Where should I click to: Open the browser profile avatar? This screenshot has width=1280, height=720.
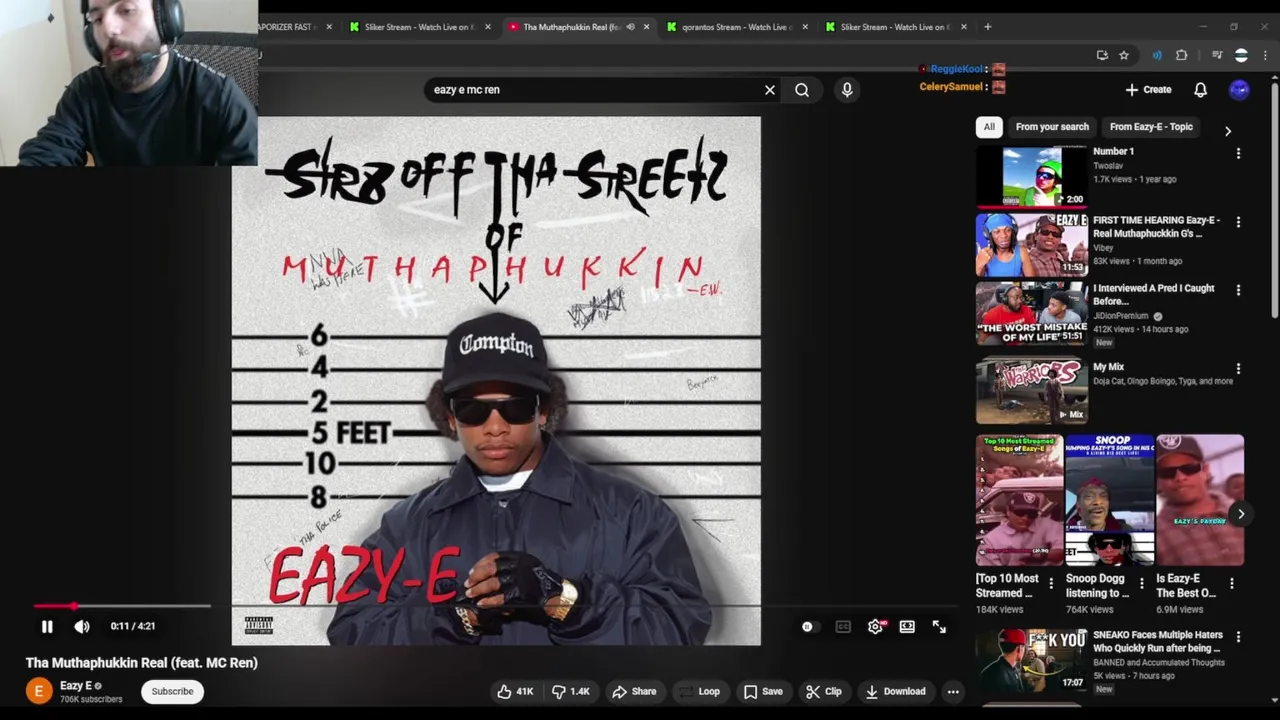(1241, 56)
